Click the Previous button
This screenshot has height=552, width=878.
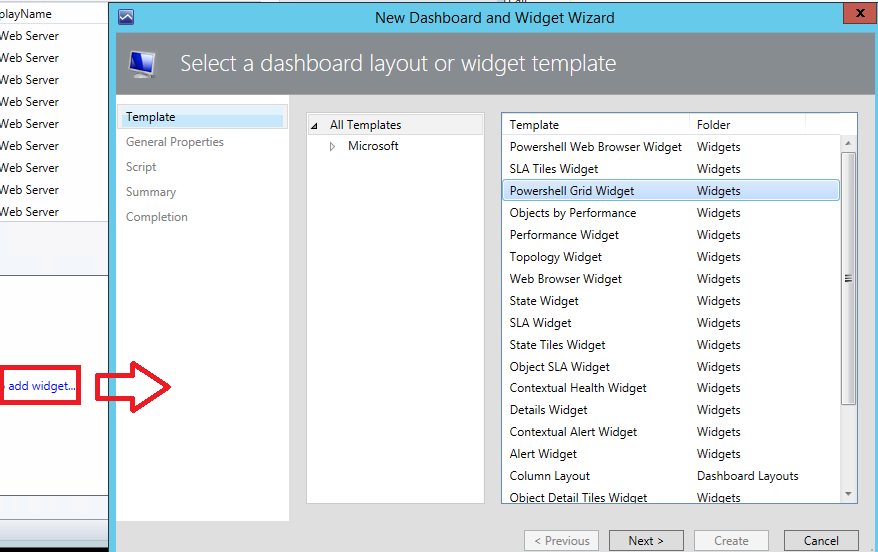point(562,540)
